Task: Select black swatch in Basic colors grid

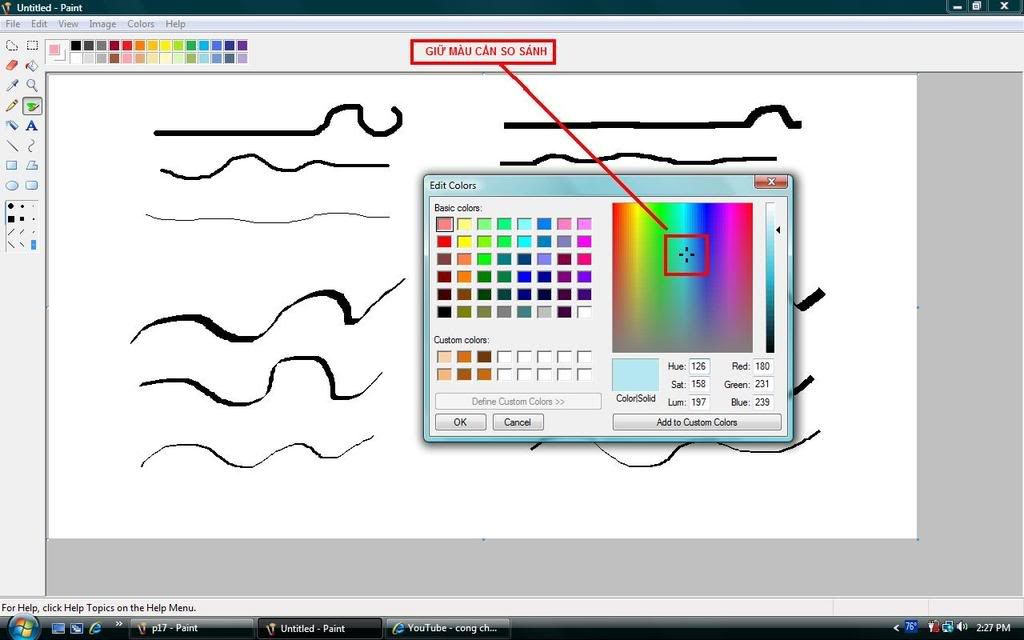Action: pyautogui.click(x=444, y=312)
